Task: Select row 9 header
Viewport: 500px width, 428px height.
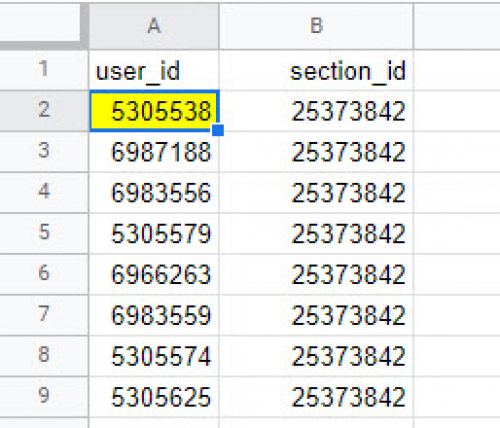Action: 44,396
